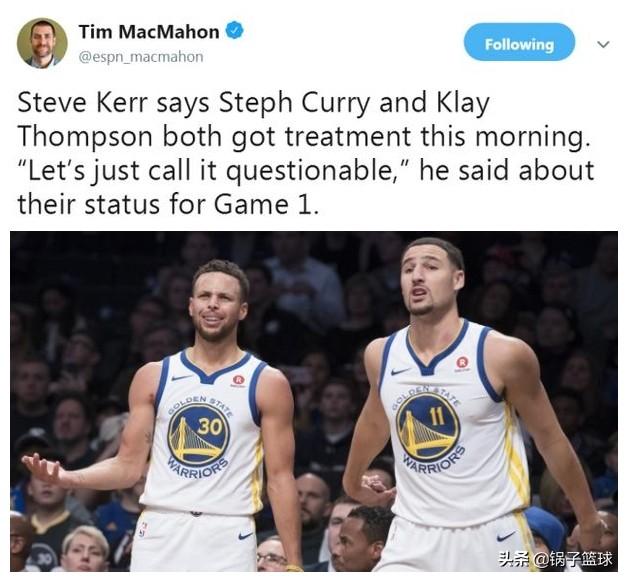Click the face of player number 11

(x=429, y=280)
